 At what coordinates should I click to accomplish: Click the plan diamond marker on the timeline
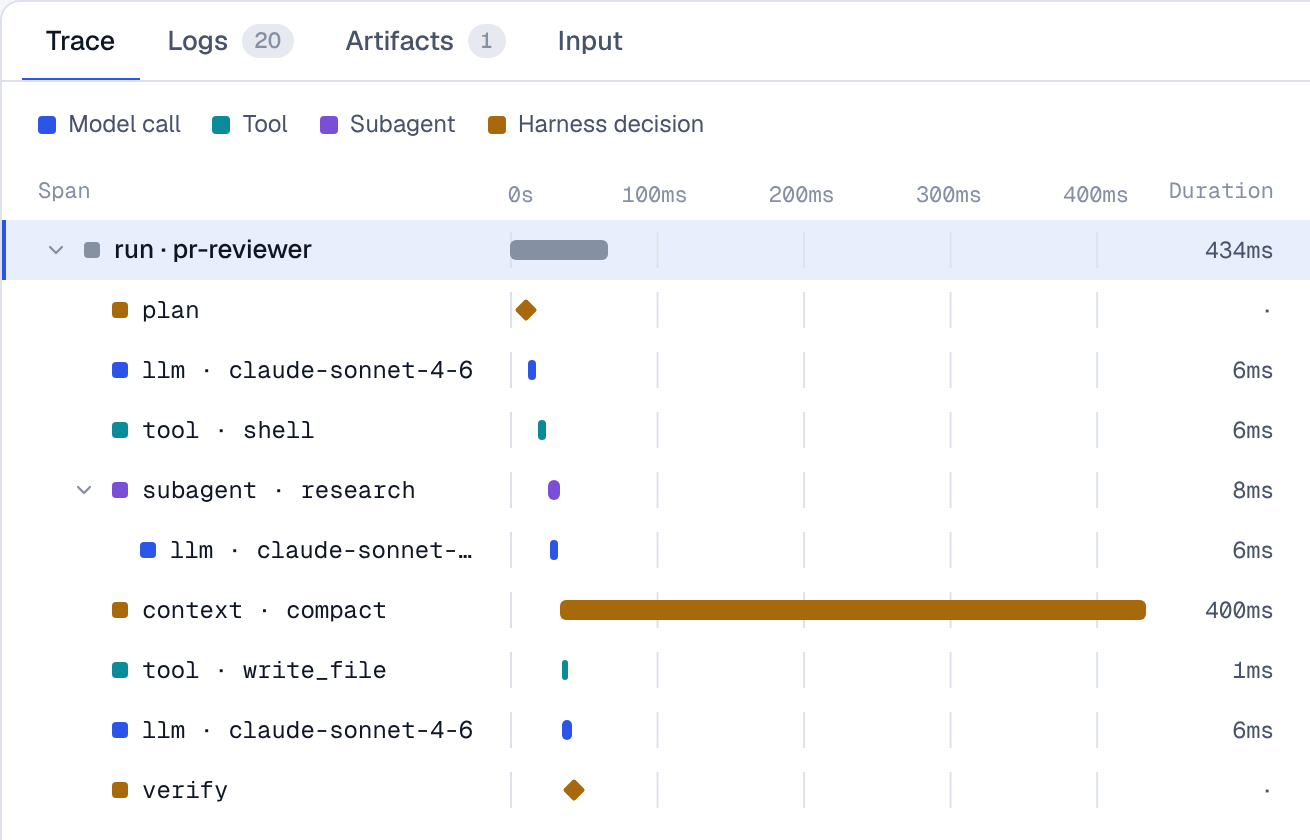(x=526, y=310)
